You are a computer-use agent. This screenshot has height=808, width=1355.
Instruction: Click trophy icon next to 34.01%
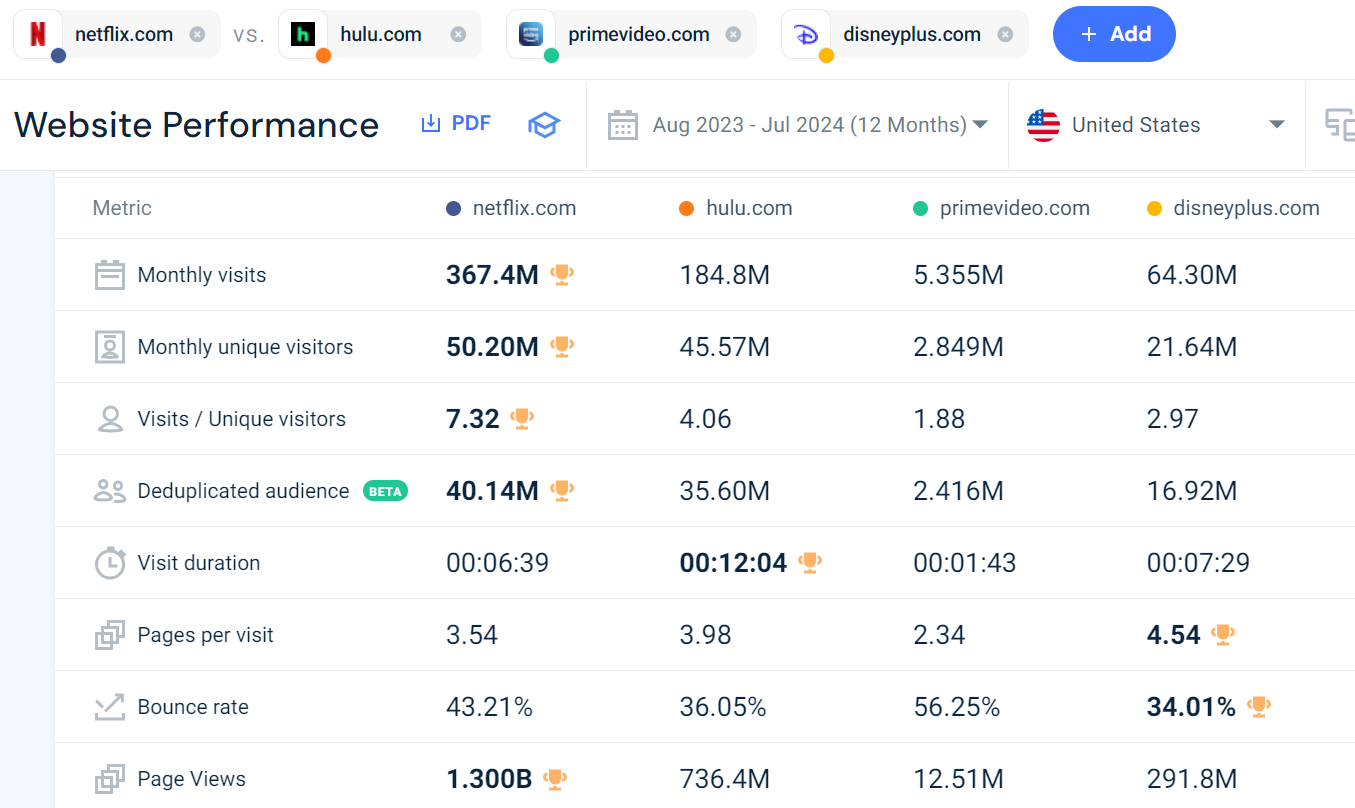point(1259,706)
